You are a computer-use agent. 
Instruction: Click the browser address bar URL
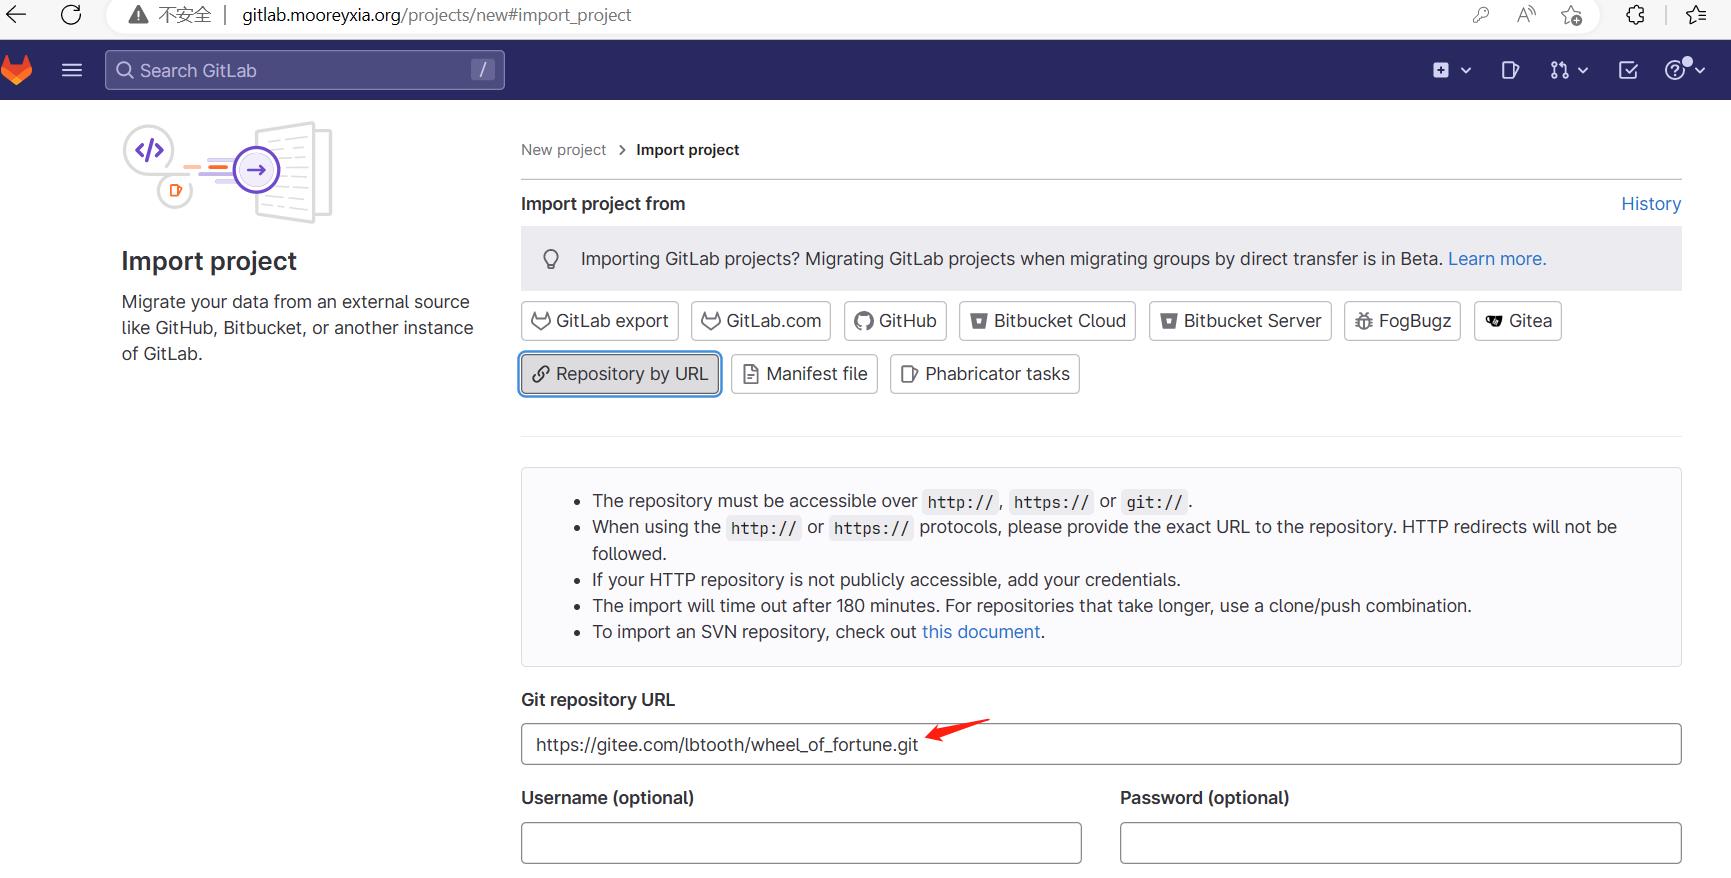[436, 15]
